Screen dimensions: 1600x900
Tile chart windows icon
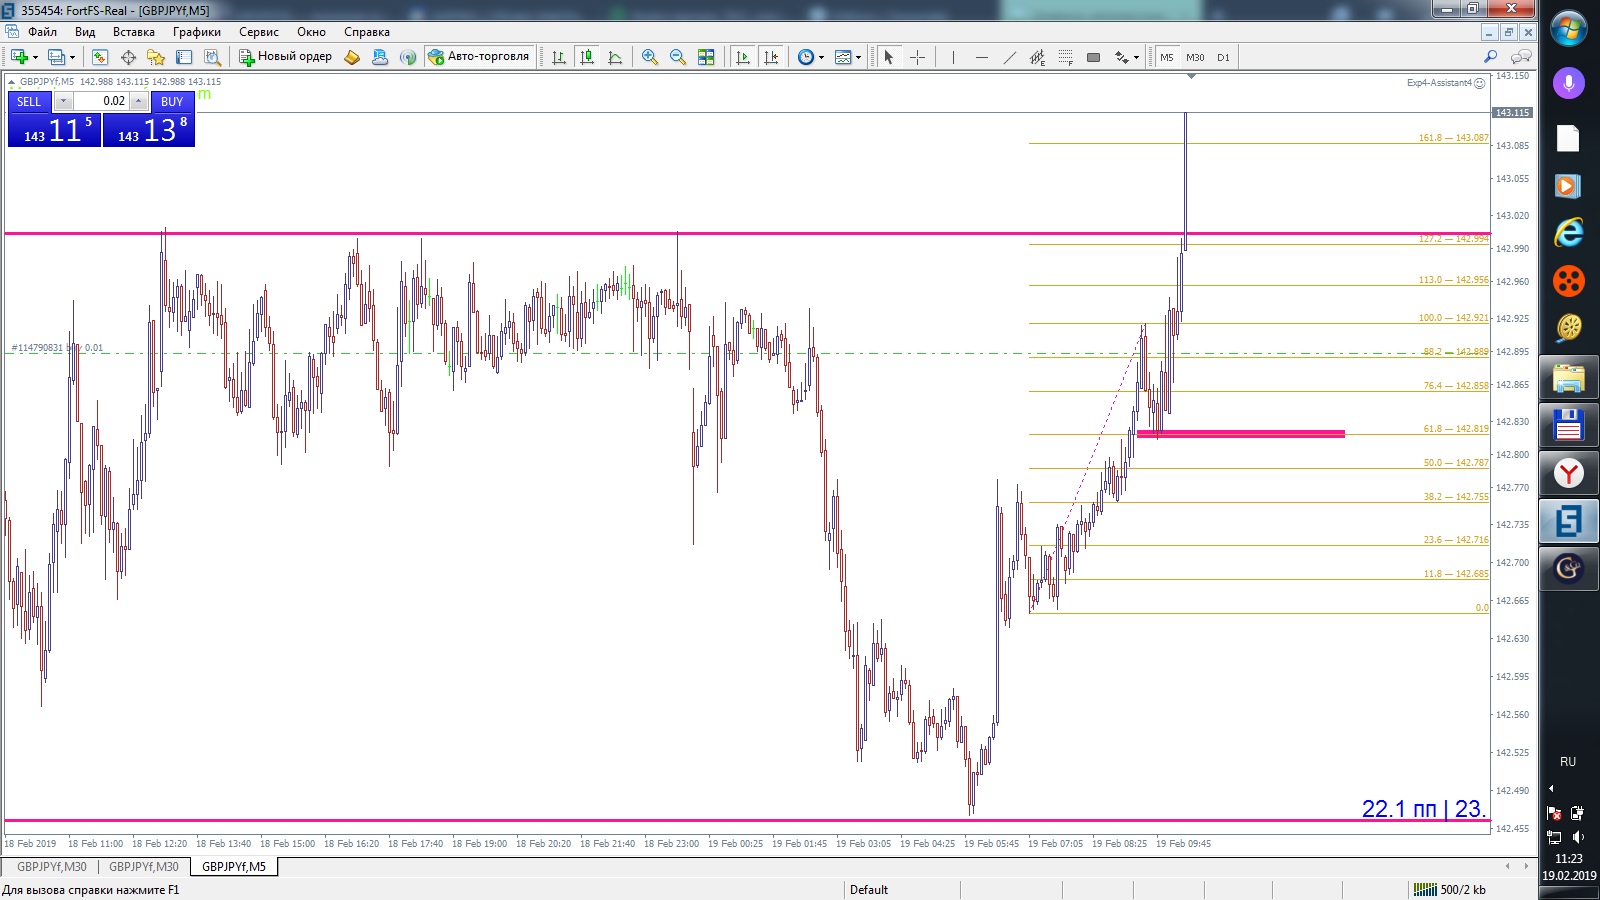706,57
